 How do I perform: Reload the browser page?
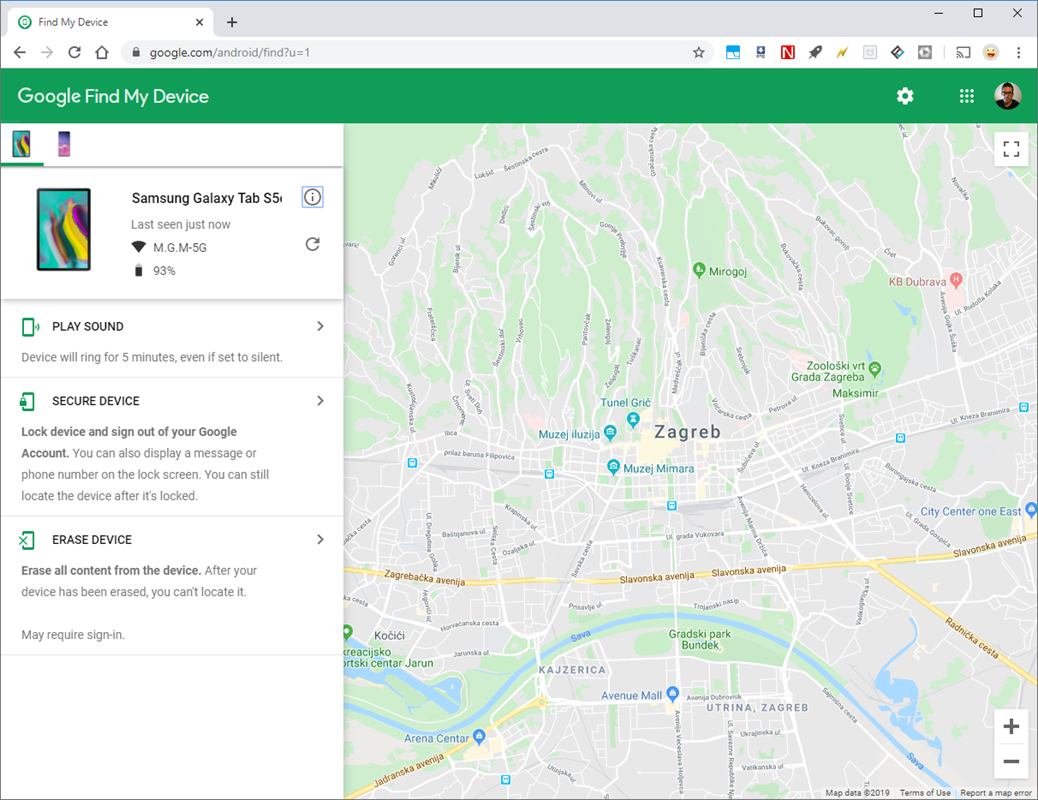(x=75, y=52)
